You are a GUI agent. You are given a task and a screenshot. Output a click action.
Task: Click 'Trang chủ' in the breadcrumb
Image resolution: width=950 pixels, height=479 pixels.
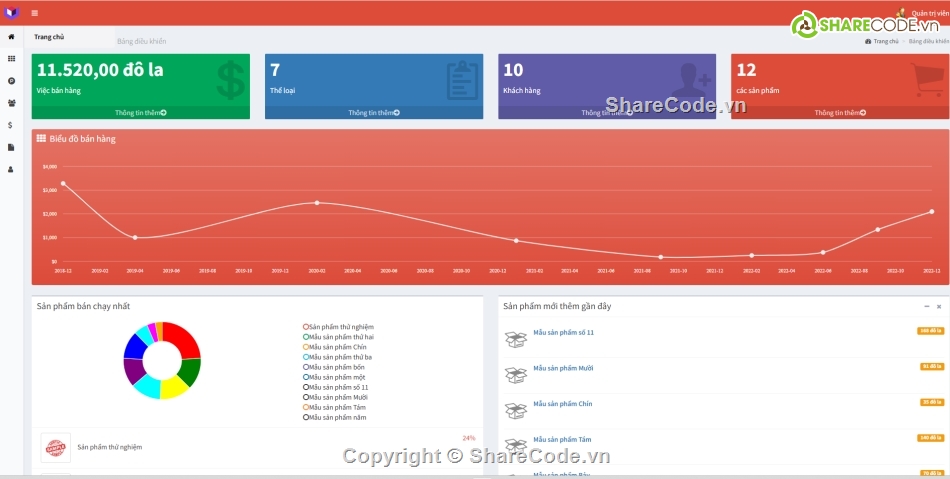(x=885, y=42)
